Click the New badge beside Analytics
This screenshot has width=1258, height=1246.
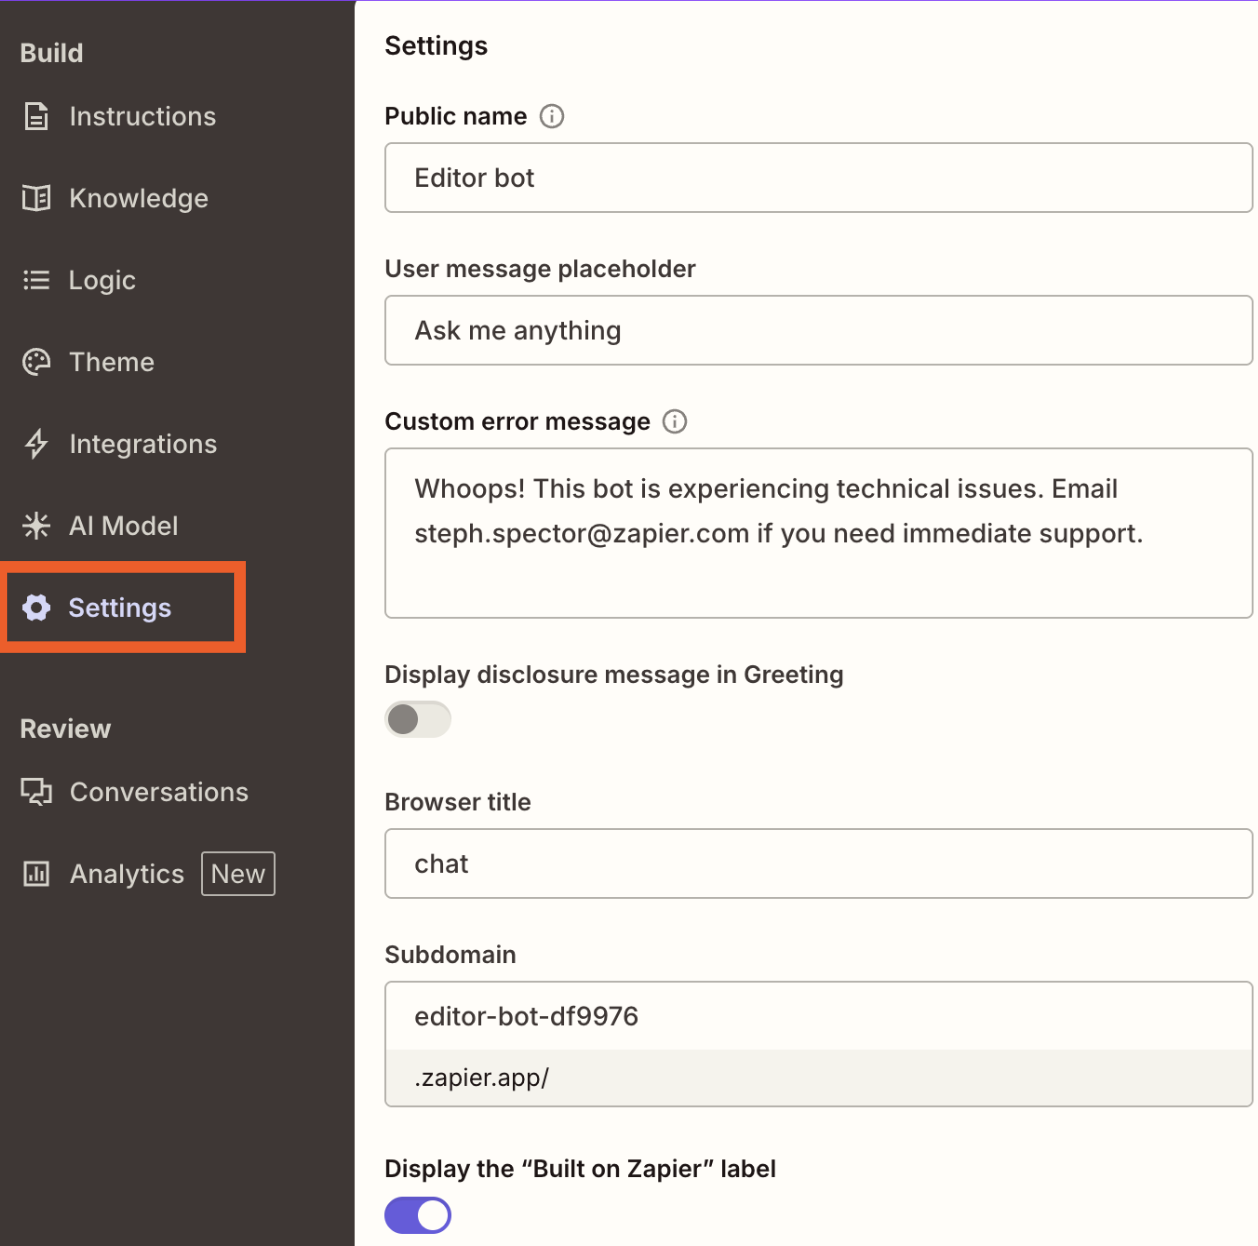click(x=238, y=873)
